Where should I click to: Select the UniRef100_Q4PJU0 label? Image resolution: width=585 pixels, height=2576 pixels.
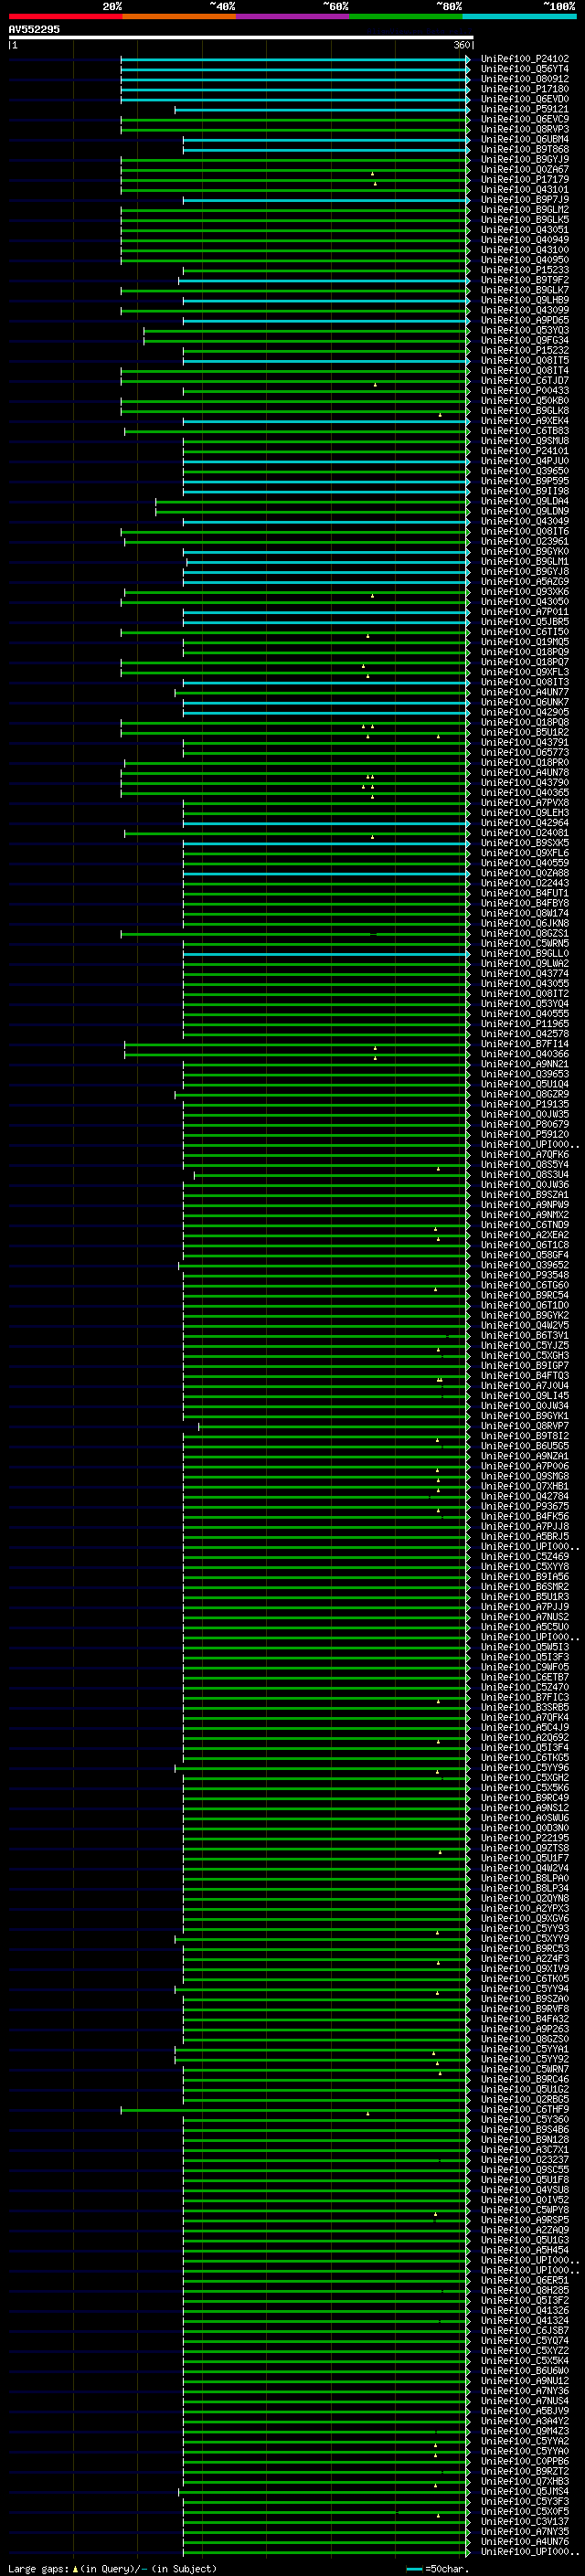(524, 461)
